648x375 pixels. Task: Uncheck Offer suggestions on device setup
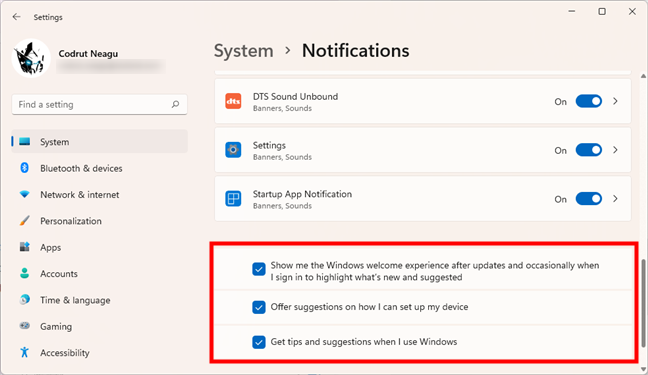tap(259, 307)
